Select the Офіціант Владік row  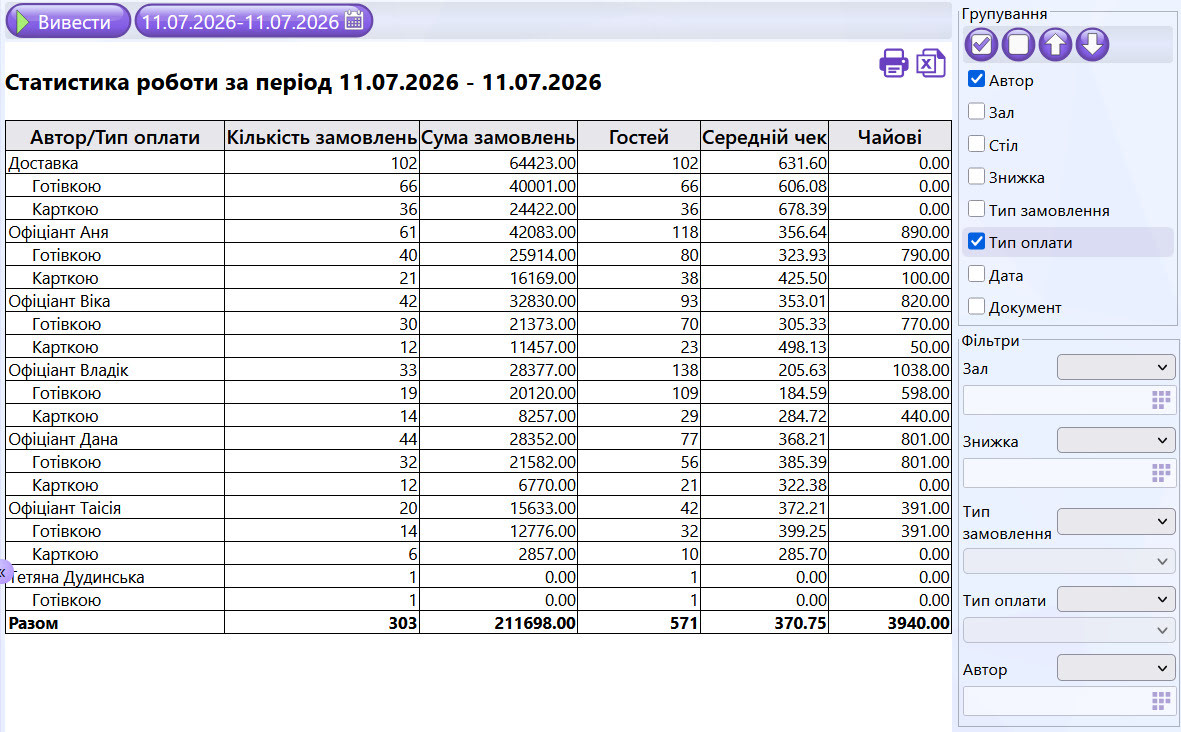pos(478,370)
